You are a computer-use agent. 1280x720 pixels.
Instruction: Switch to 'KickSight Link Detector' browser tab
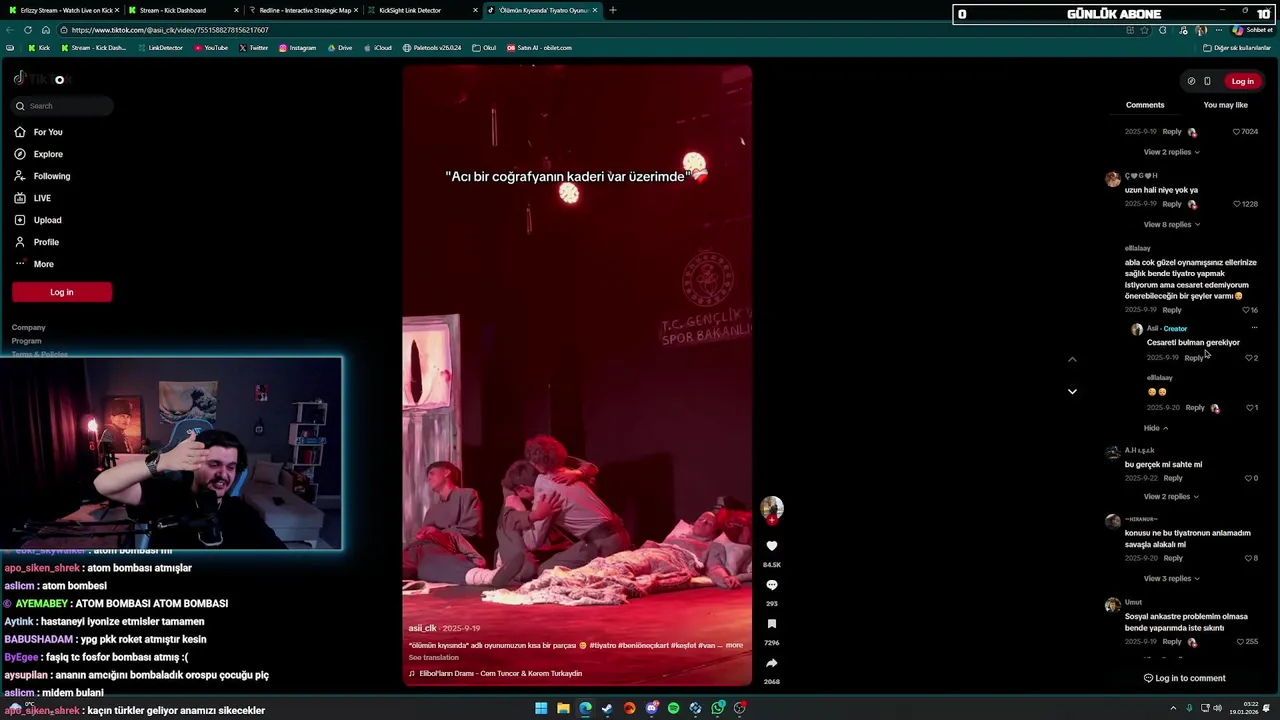tap(422, 10)
